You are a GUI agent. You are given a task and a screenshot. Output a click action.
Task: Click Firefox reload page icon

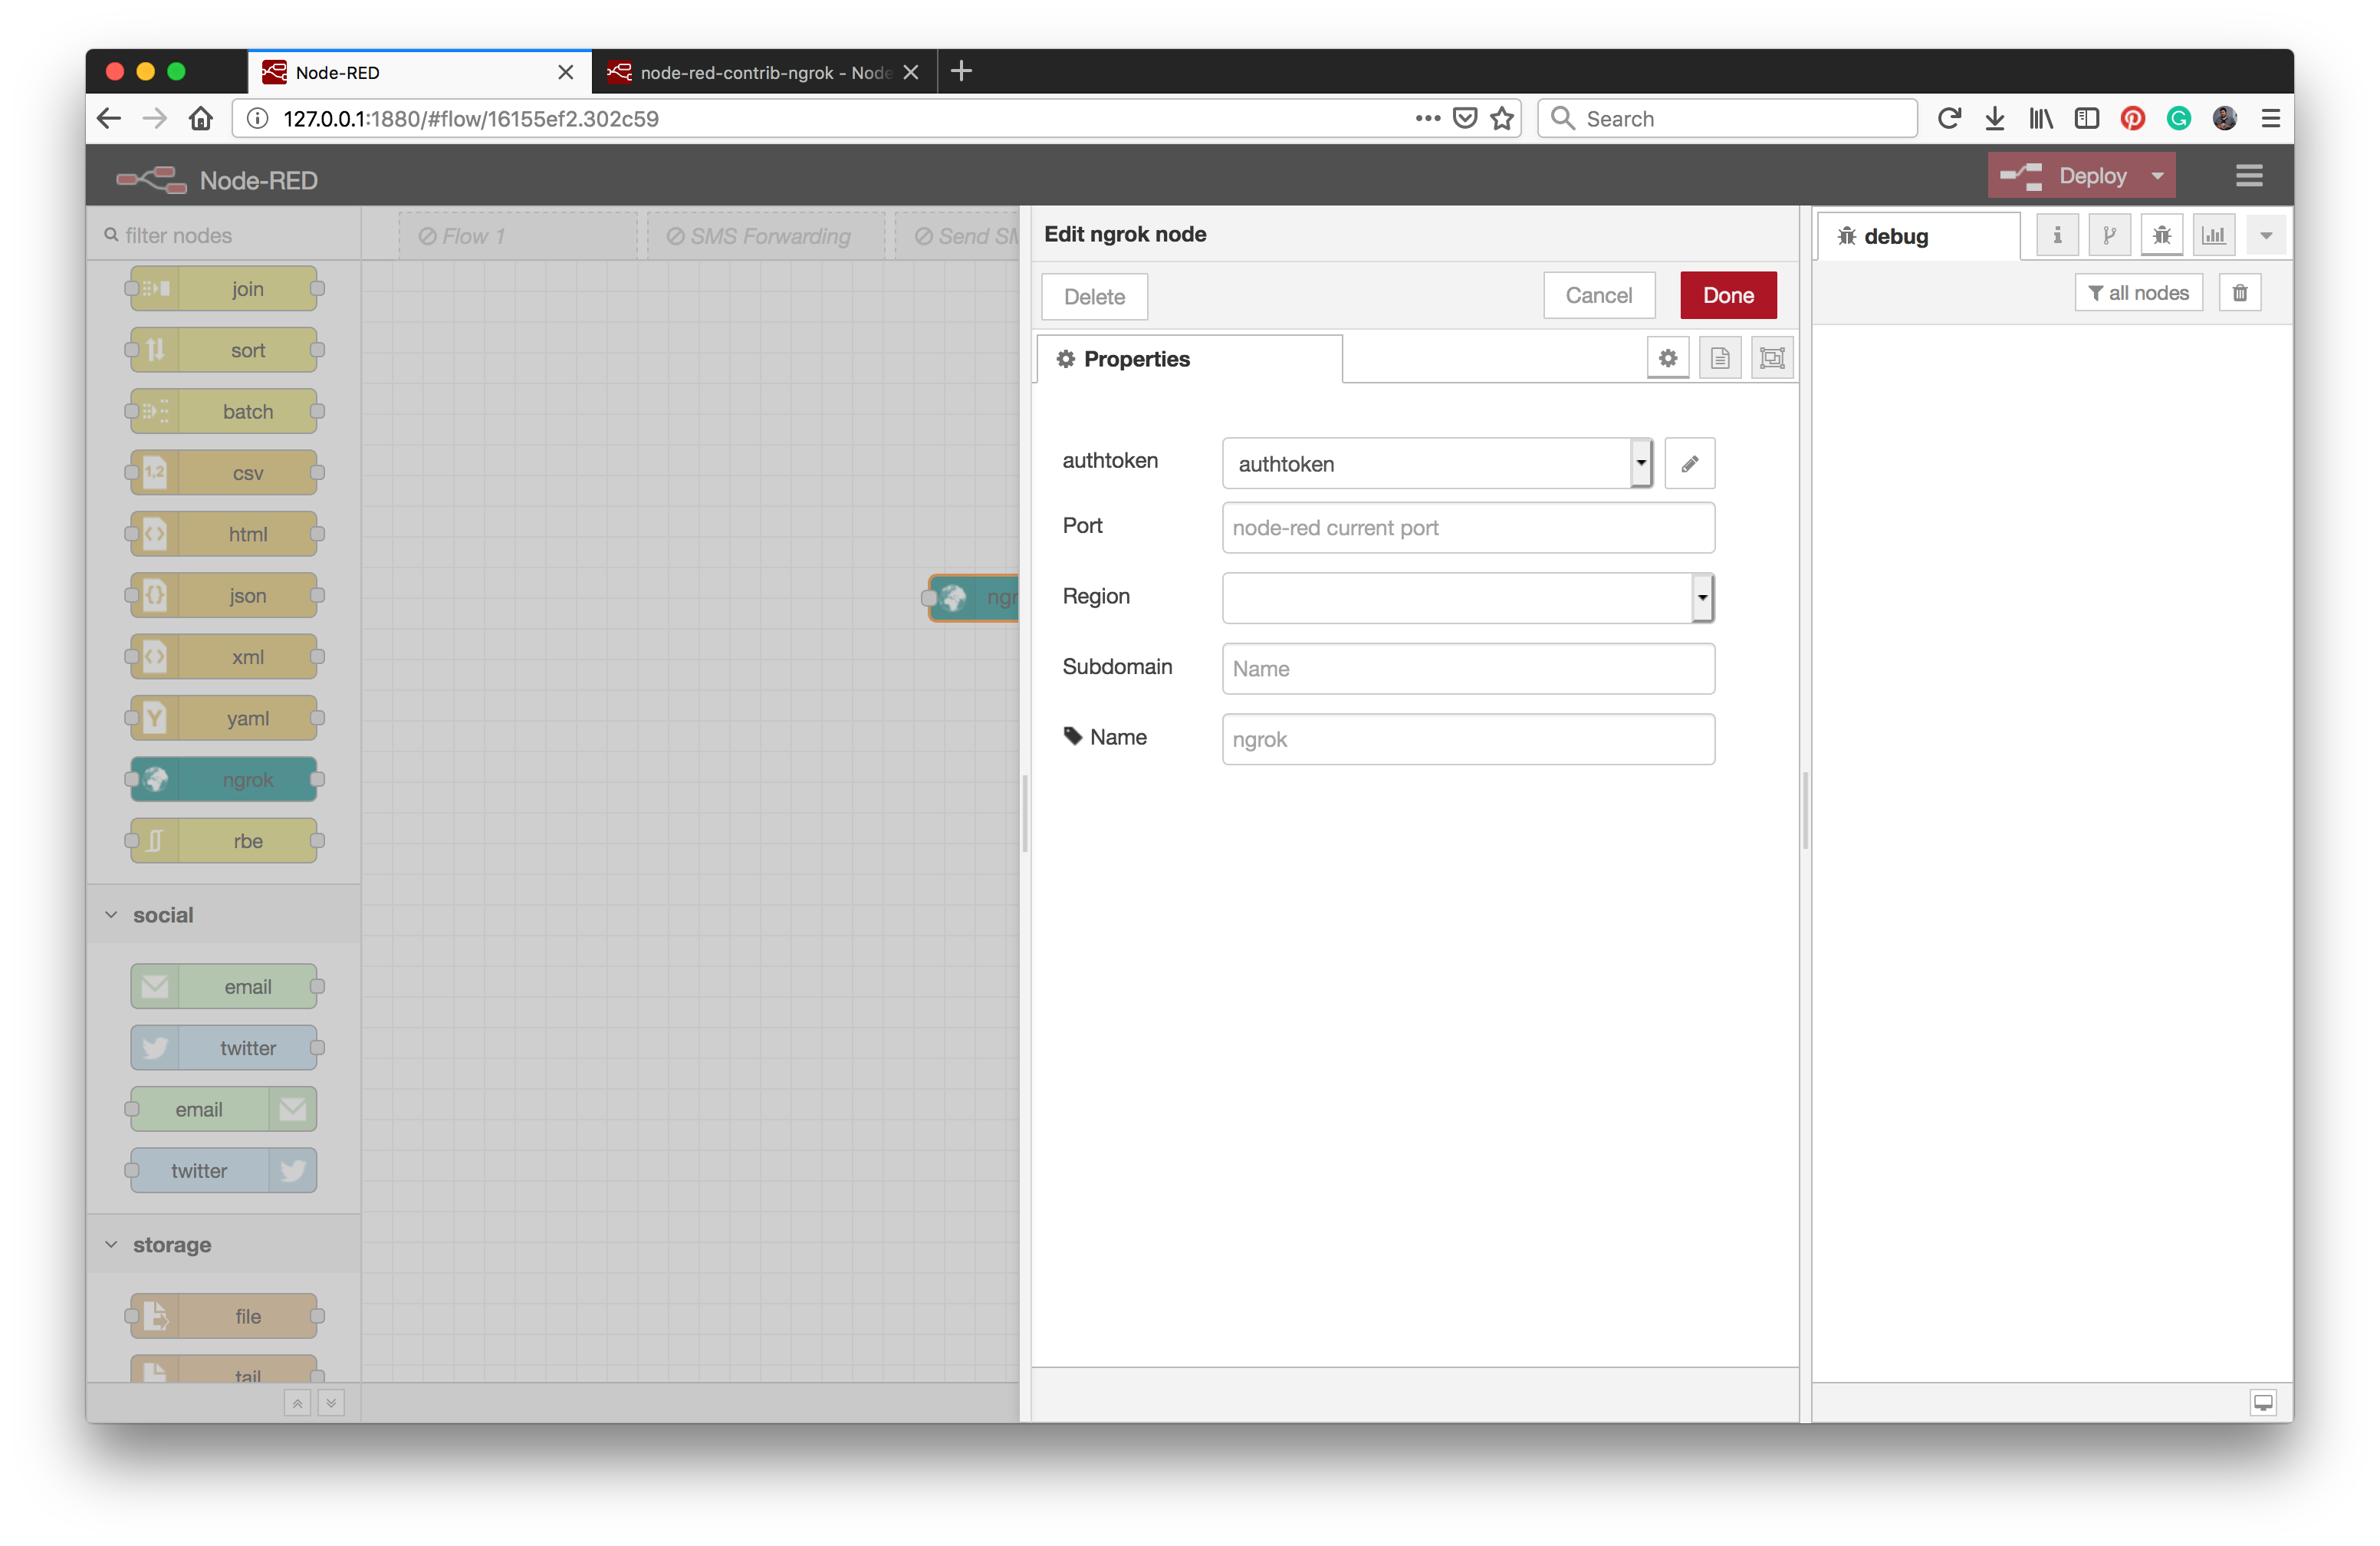point(1948,119)
